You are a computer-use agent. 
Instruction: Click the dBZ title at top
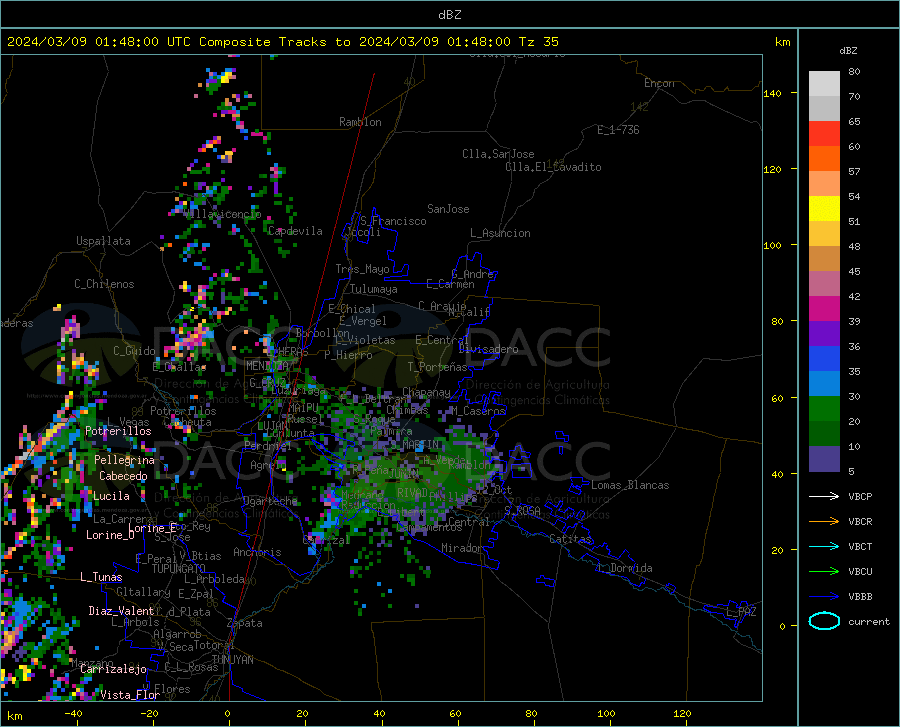coord(449,15)
